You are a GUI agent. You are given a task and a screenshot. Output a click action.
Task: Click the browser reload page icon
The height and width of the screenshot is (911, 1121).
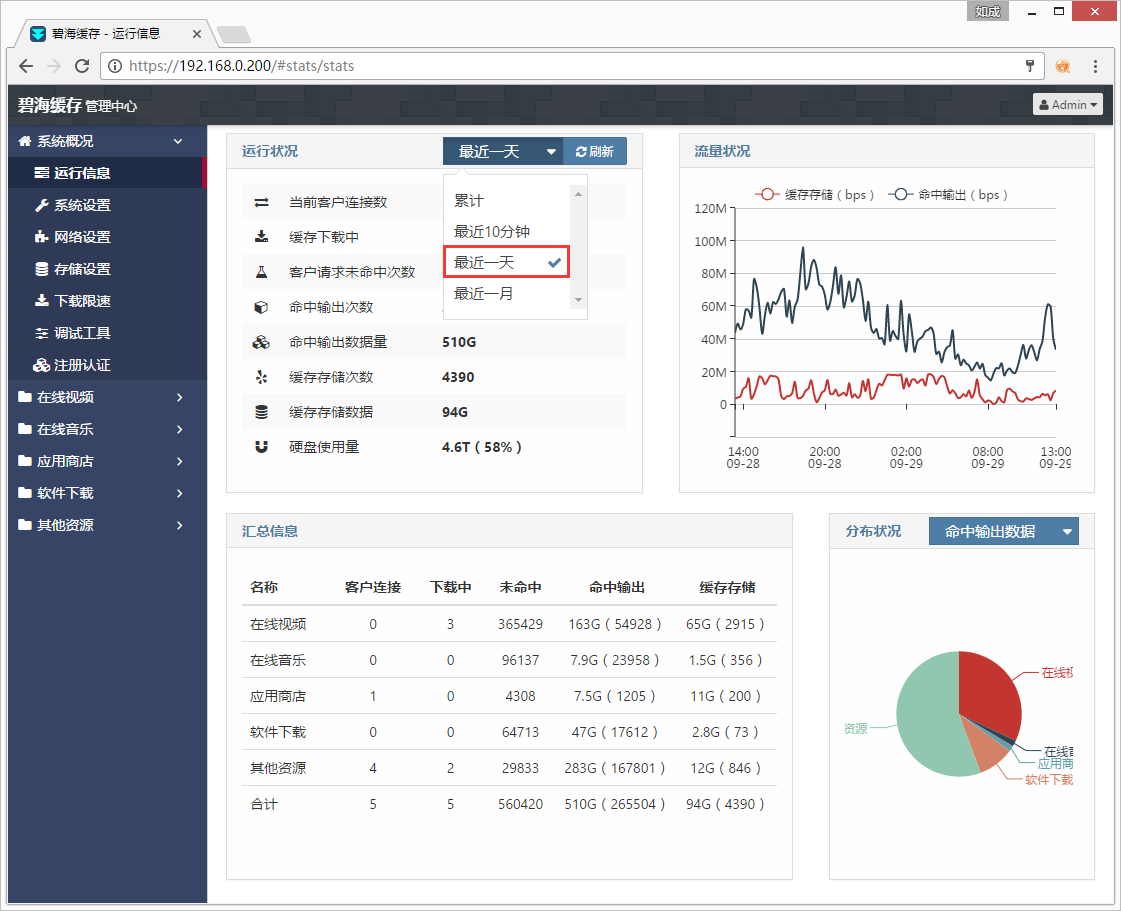point(82,66)
